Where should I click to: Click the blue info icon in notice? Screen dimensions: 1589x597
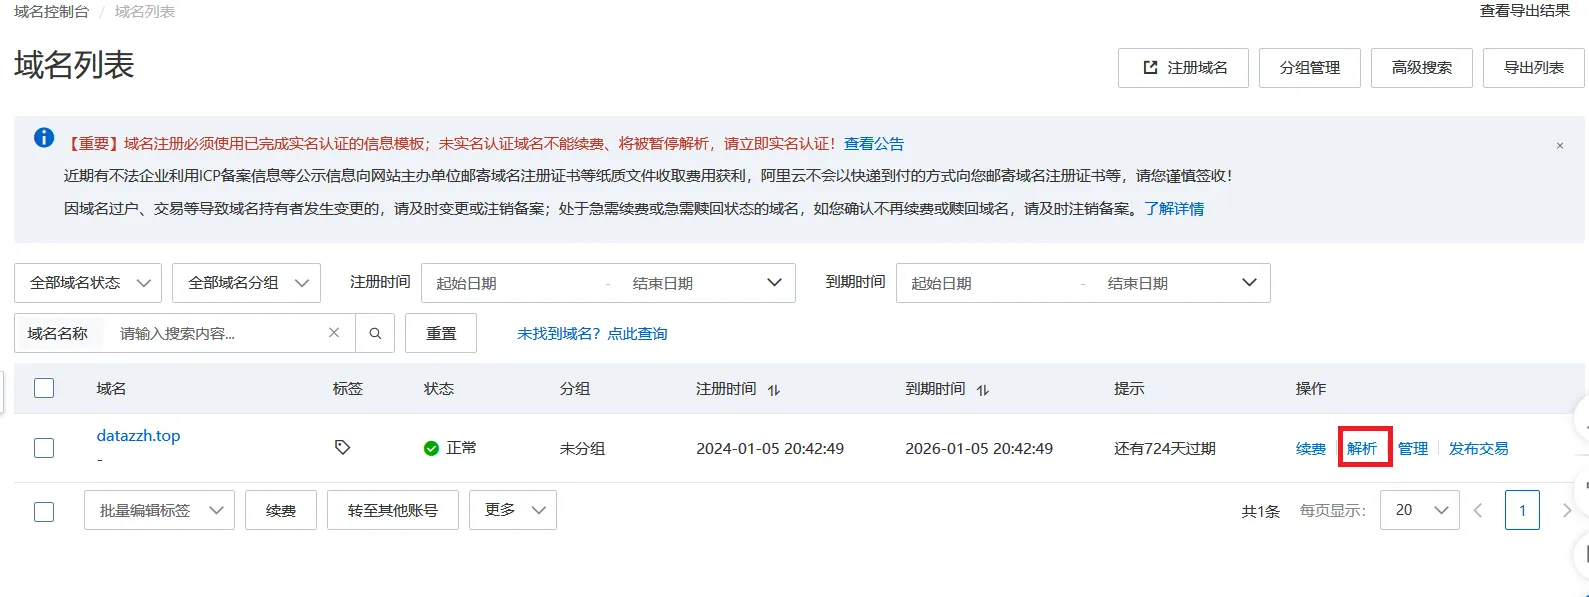[x=44, y=138]
